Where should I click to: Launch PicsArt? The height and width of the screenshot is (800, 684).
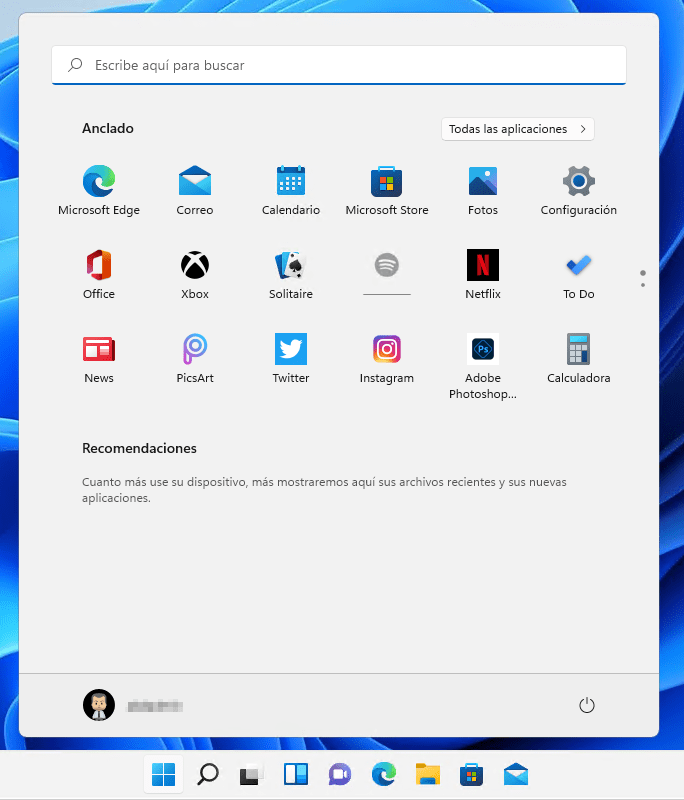point(194,358)
